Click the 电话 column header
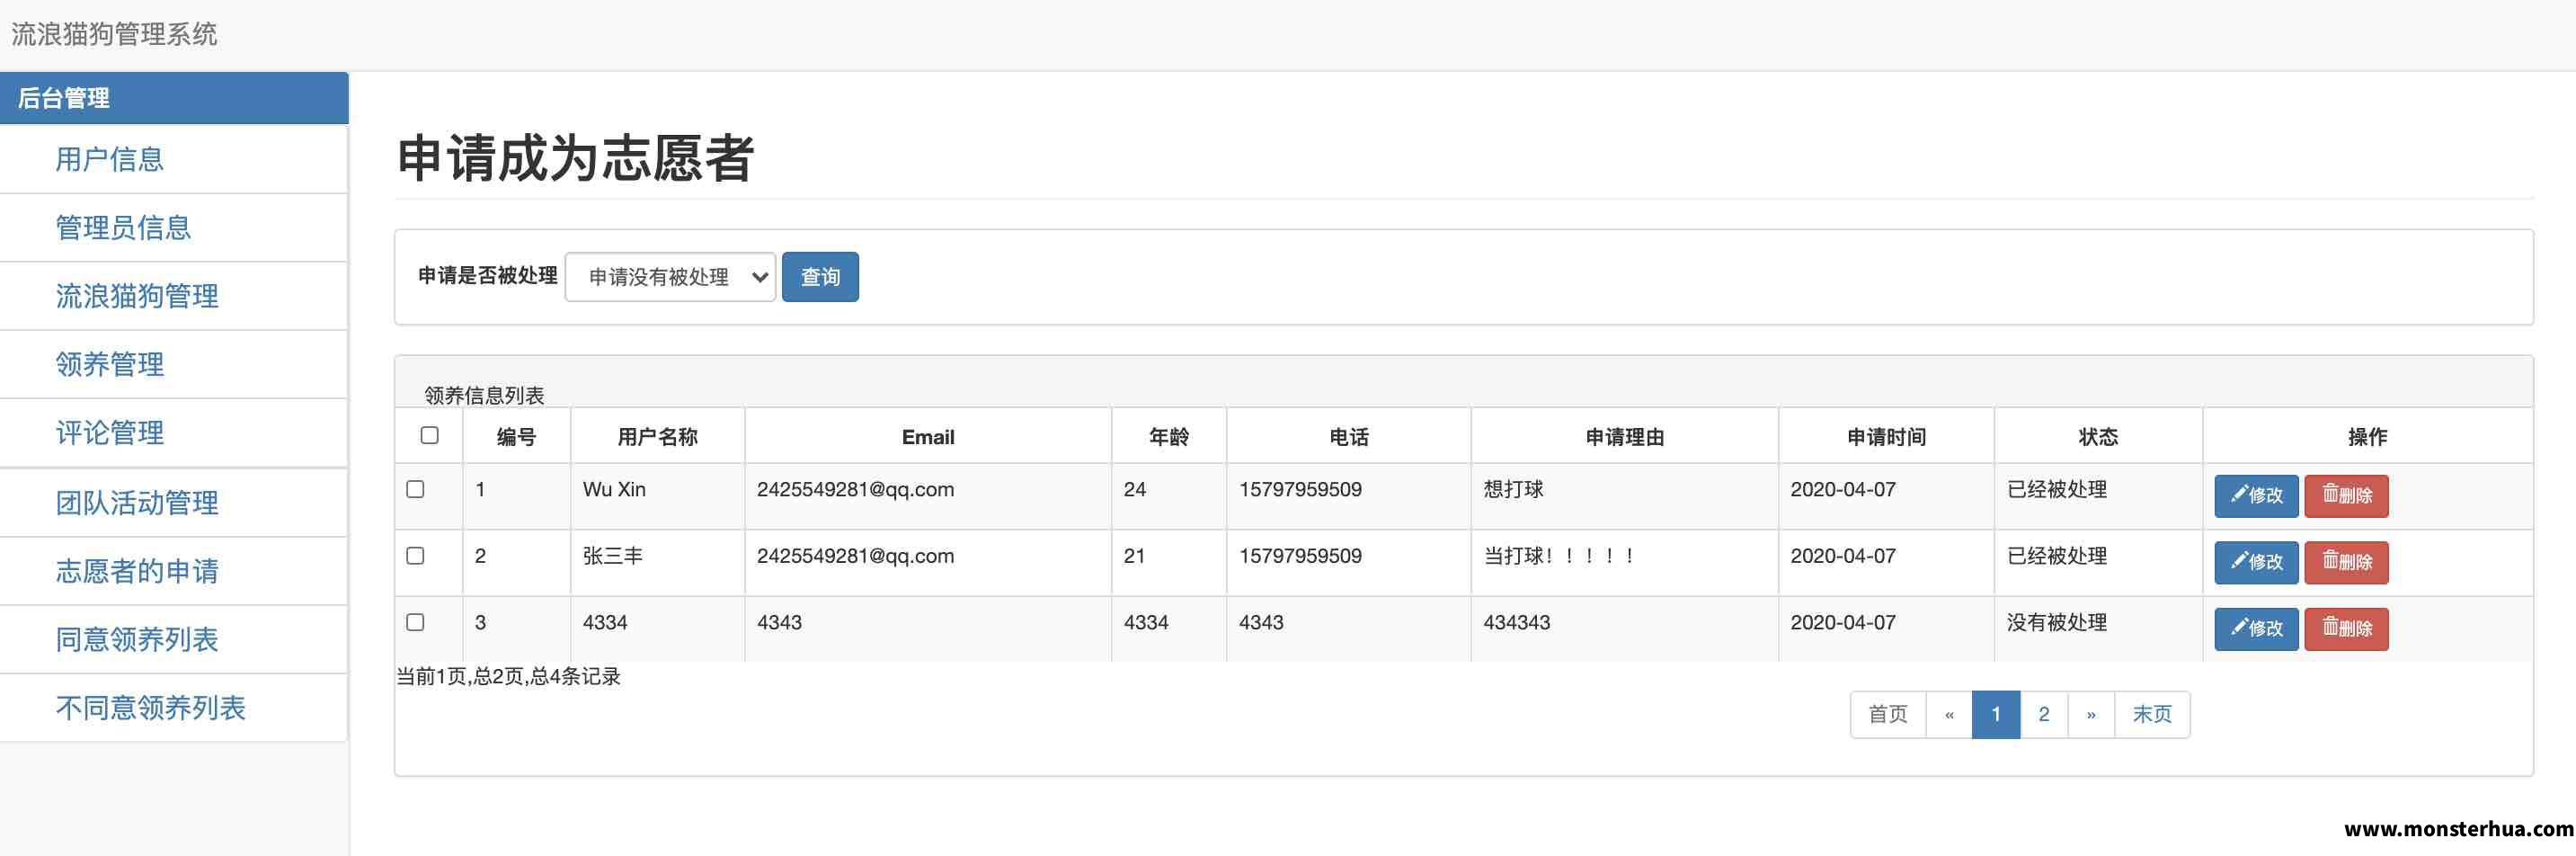The height and width of the screenshot is (856, 2576). (x=1349, y=437)
